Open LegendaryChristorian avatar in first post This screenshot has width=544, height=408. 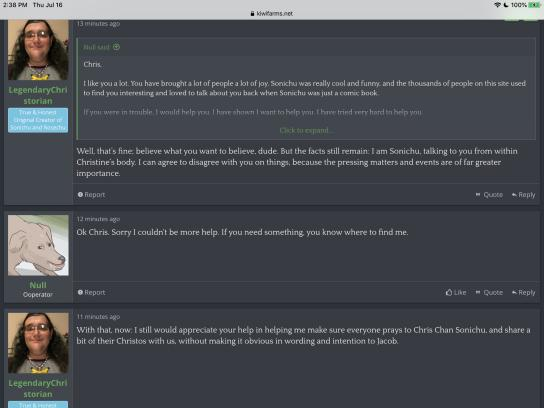pyautogui.click(x=38, y=50)
